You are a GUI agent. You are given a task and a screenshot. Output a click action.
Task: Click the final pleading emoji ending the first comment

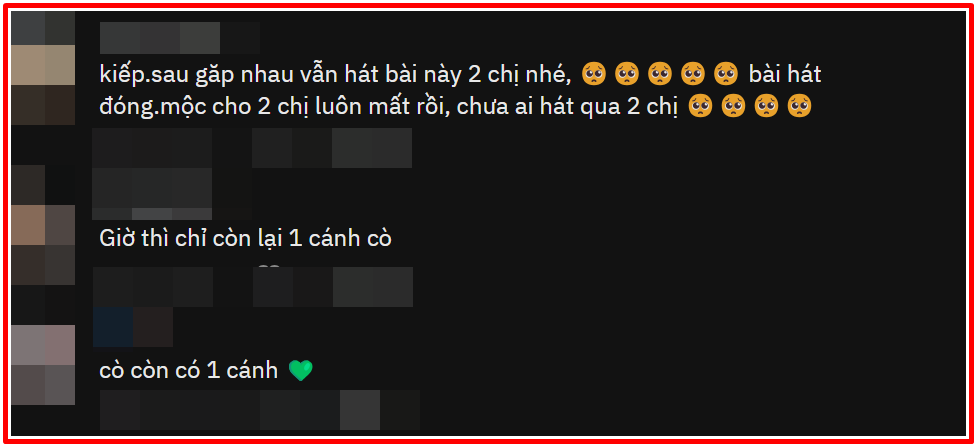[799, 107]
